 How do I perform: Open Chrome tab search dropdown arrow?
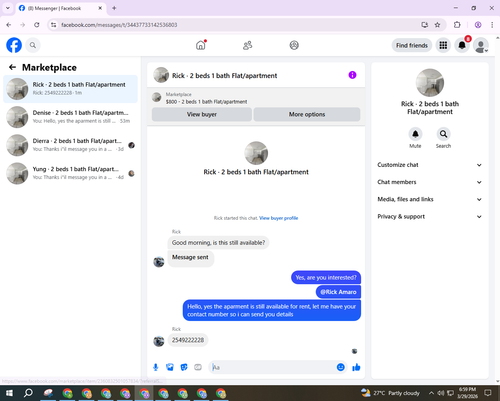pos(8,8)
